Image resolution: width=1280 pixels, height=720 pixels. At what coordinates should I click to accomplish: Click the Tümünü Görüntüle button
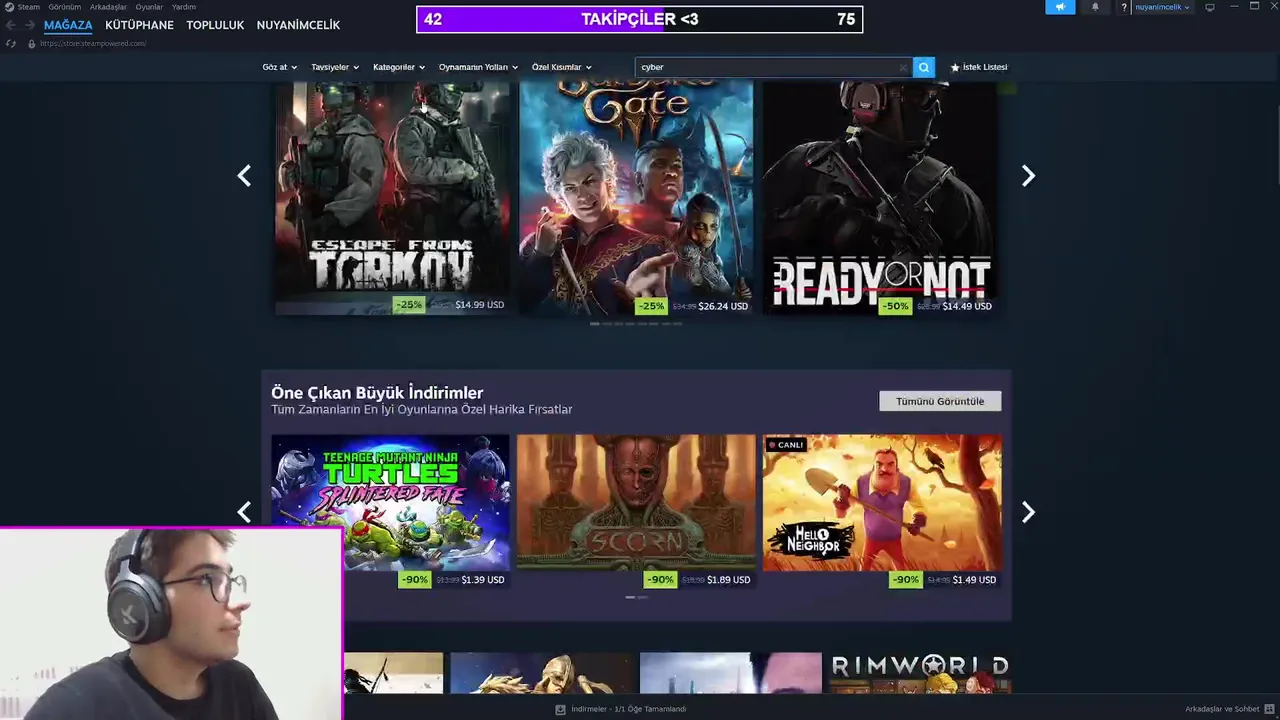(x=940, y=401)
